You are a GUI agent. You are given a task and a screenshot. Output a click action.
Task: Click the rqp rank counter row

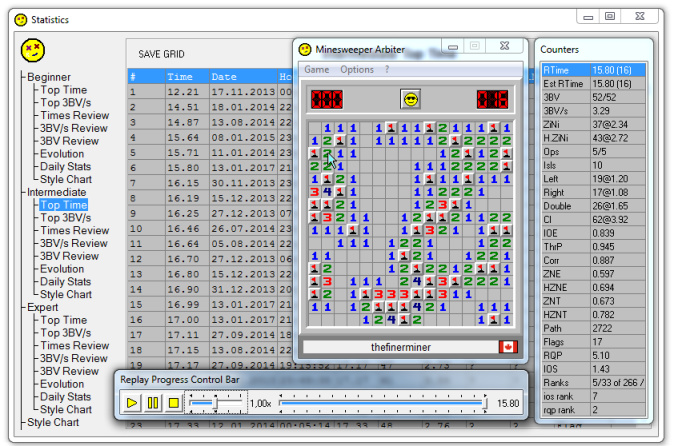593,410
